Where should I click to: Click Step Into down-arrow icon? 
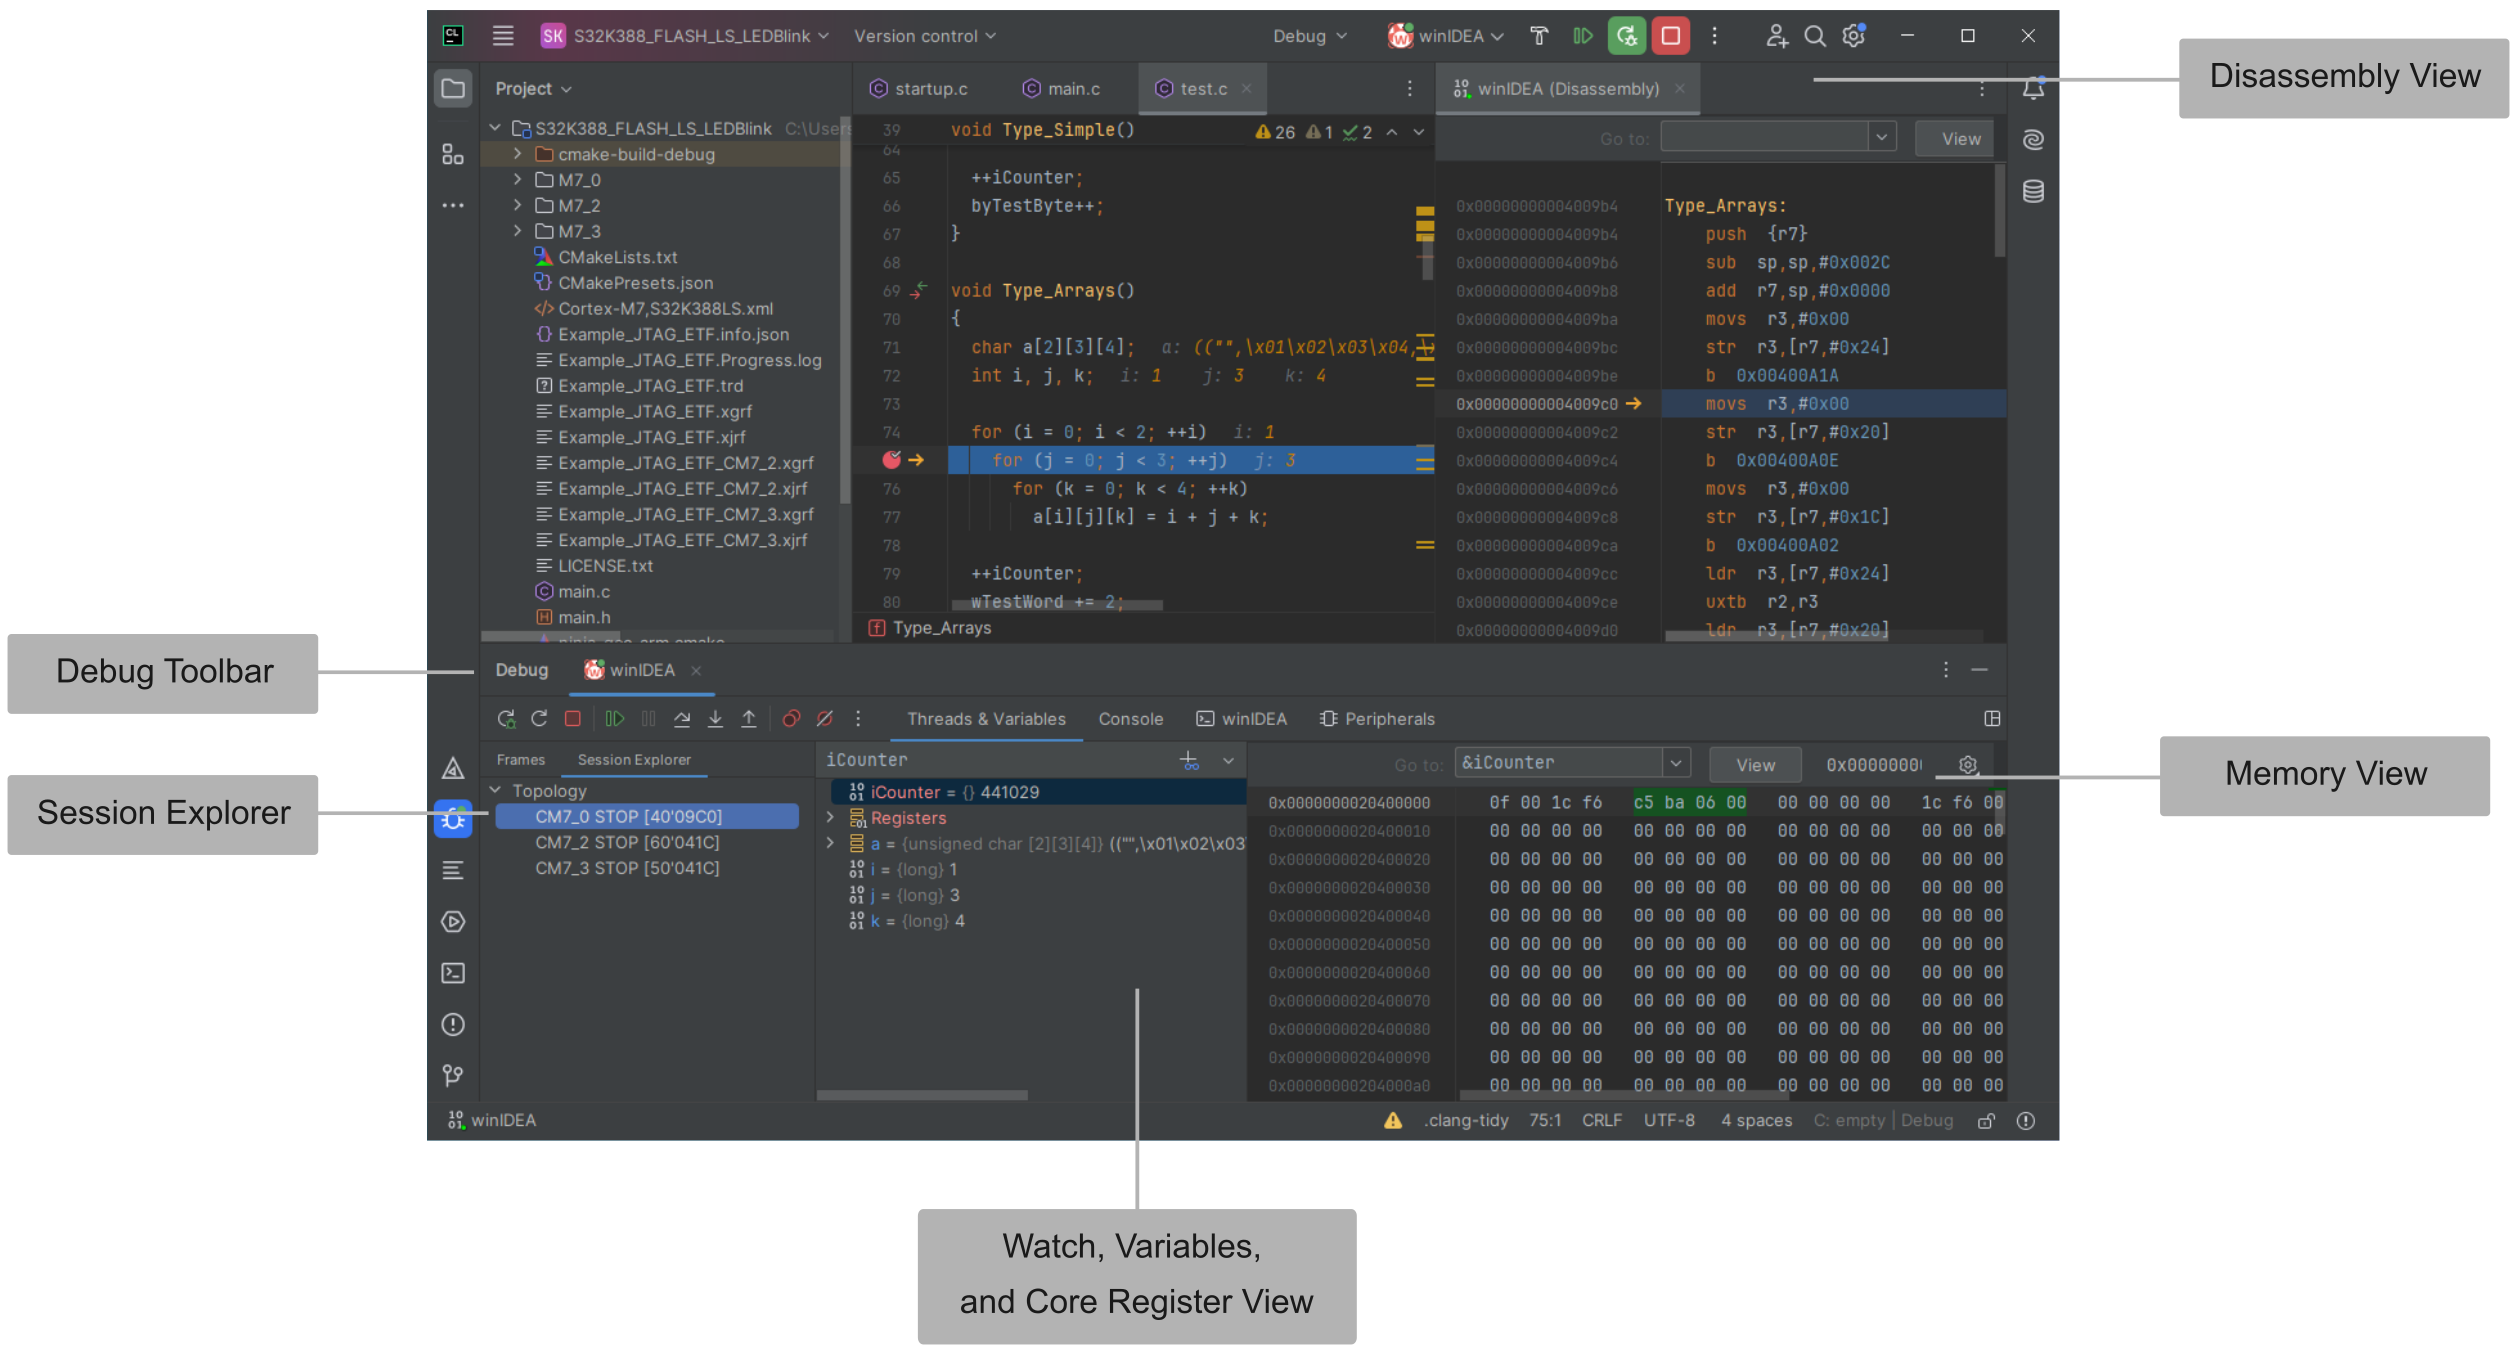pos(715,719)
